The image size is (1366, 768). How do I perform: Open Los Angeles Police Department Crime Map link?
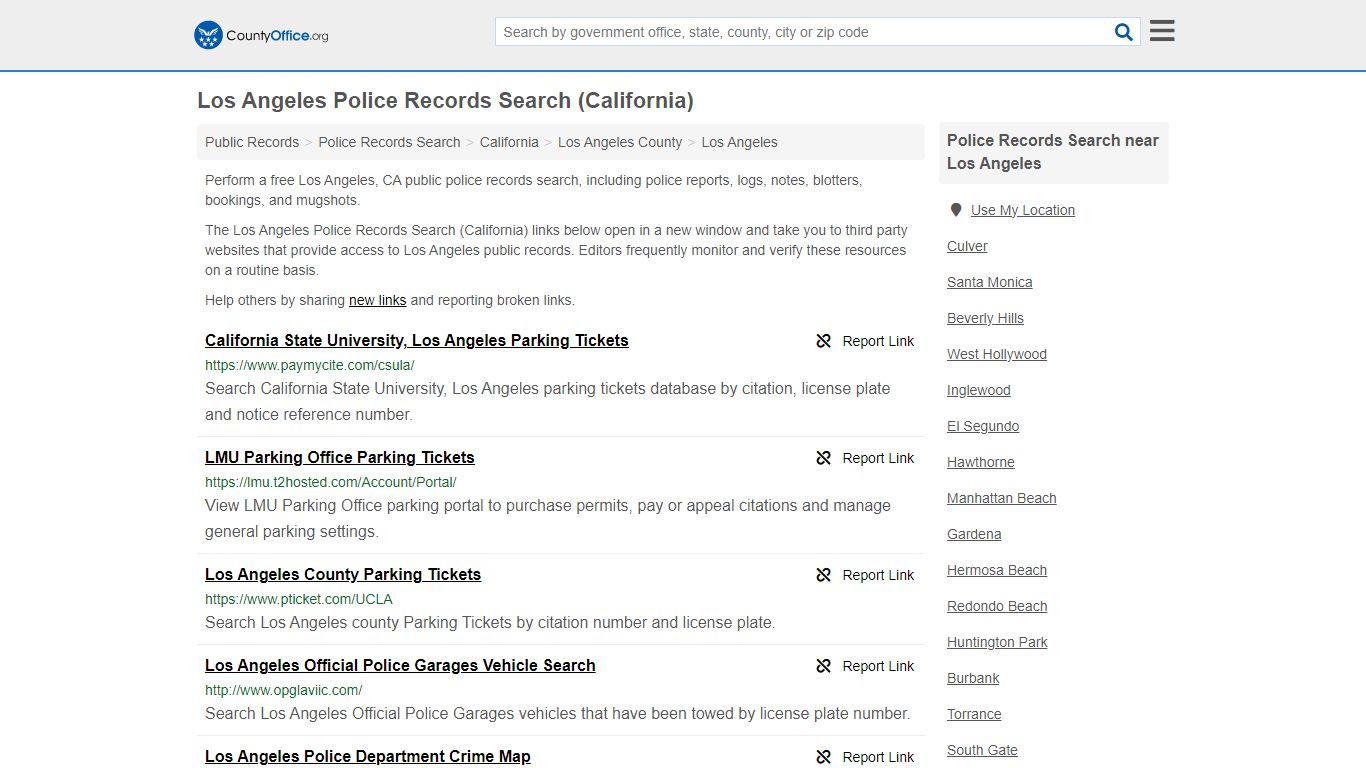coord(368,756)
